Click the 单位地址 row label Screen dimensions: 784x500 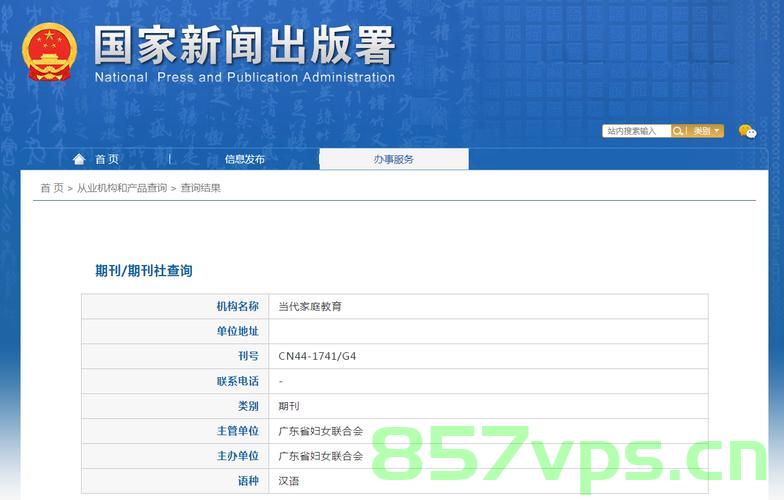point(238,332)
